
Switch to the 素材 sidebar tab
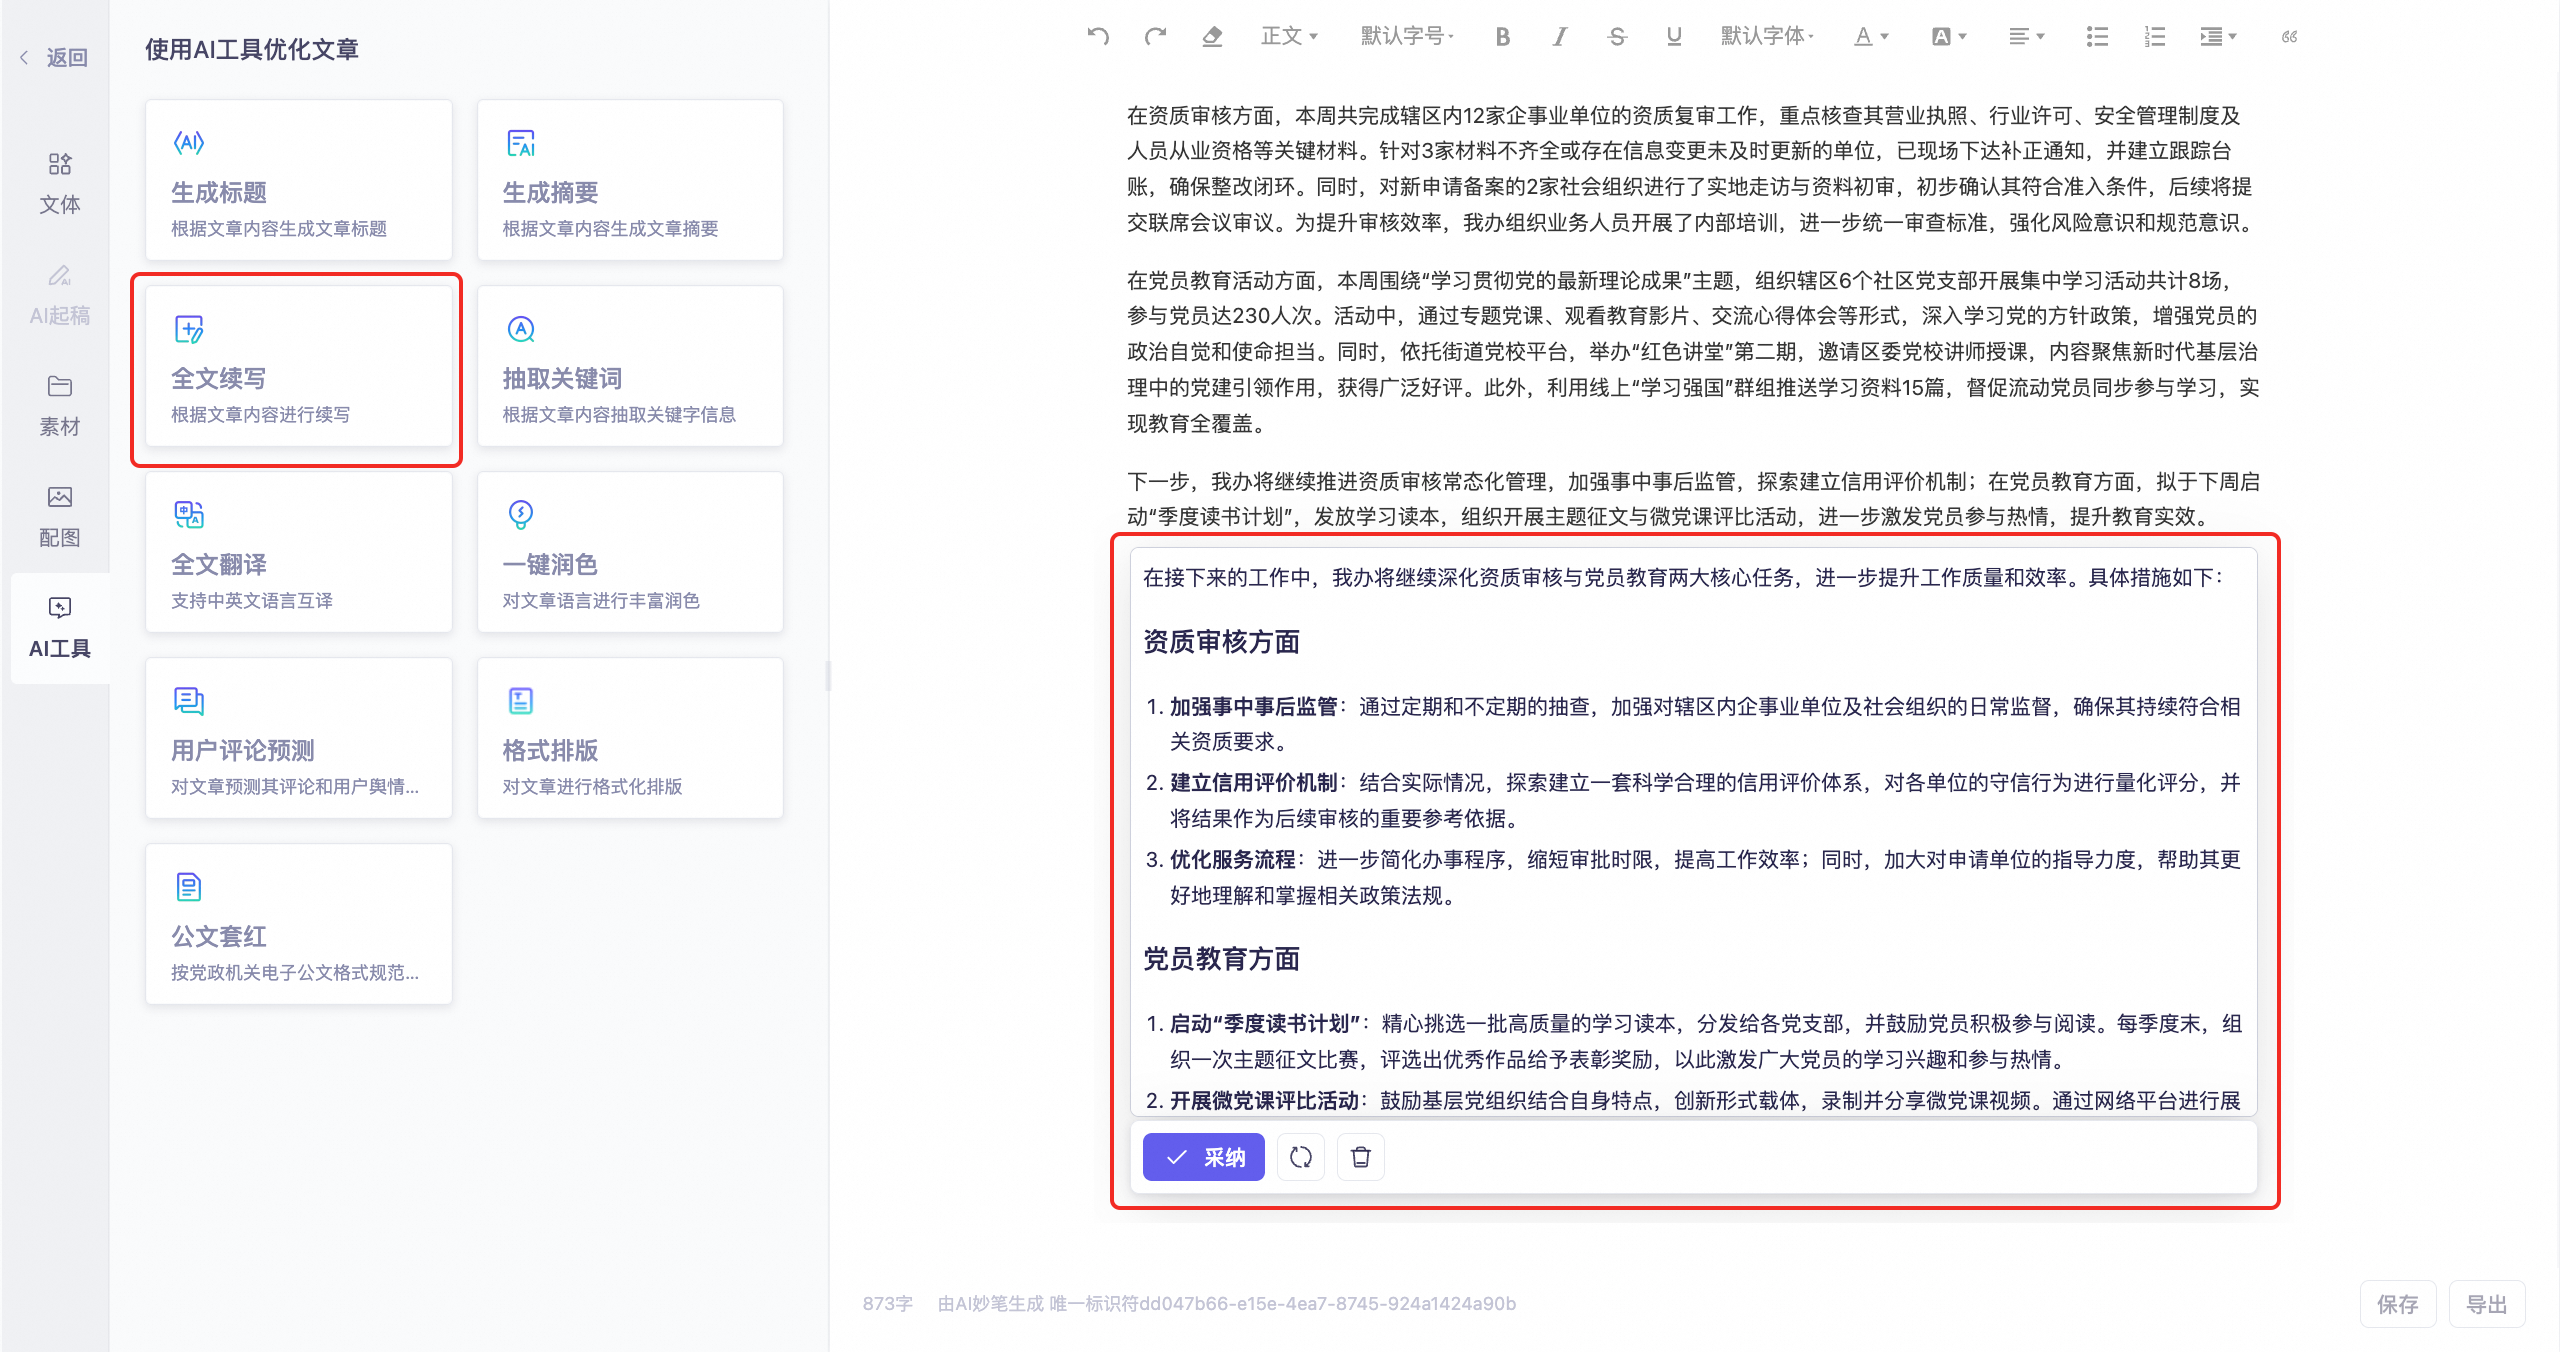click(59, 406)
